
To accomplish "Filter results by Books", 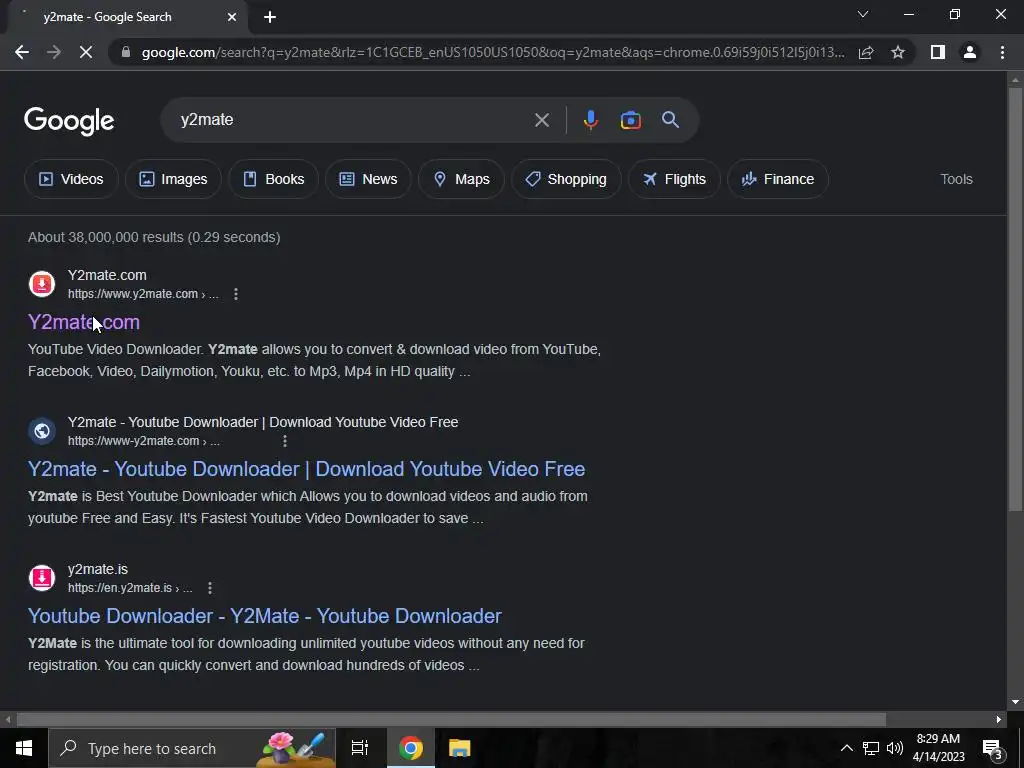I will tap(274, 179).
